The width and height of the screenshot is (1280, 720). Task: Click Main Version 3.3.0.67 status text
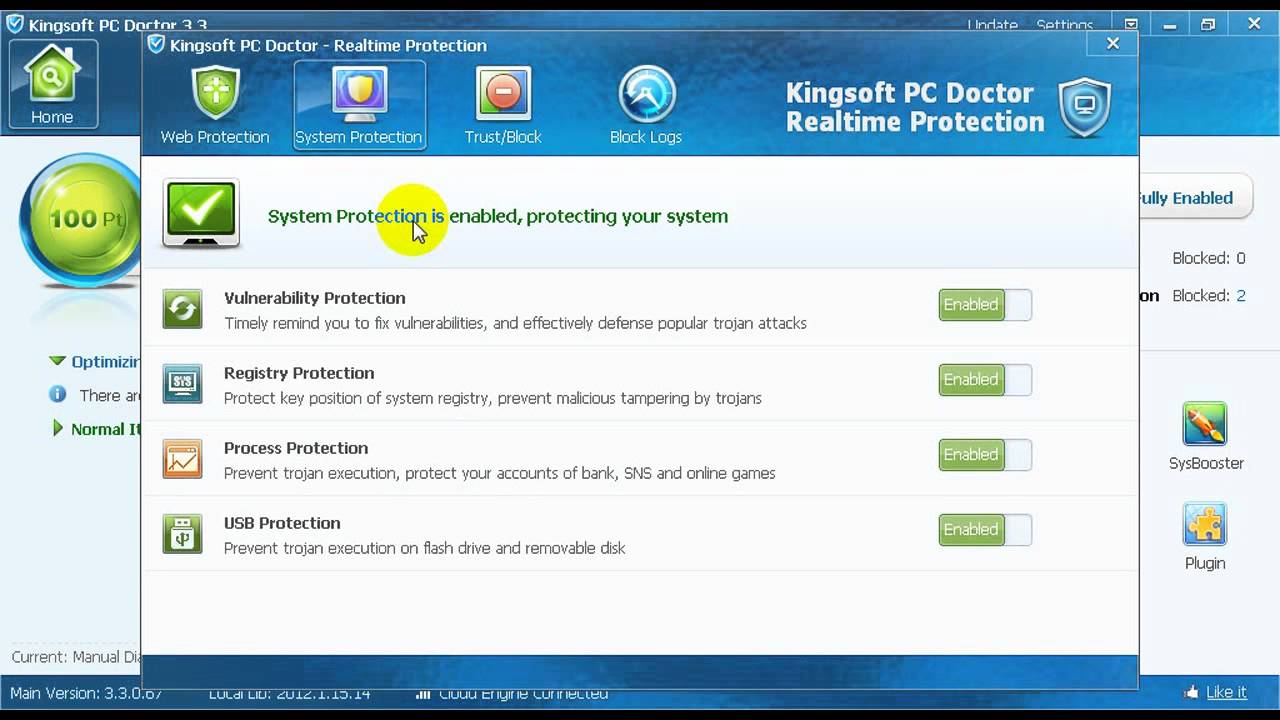click(x=86, y=693)
